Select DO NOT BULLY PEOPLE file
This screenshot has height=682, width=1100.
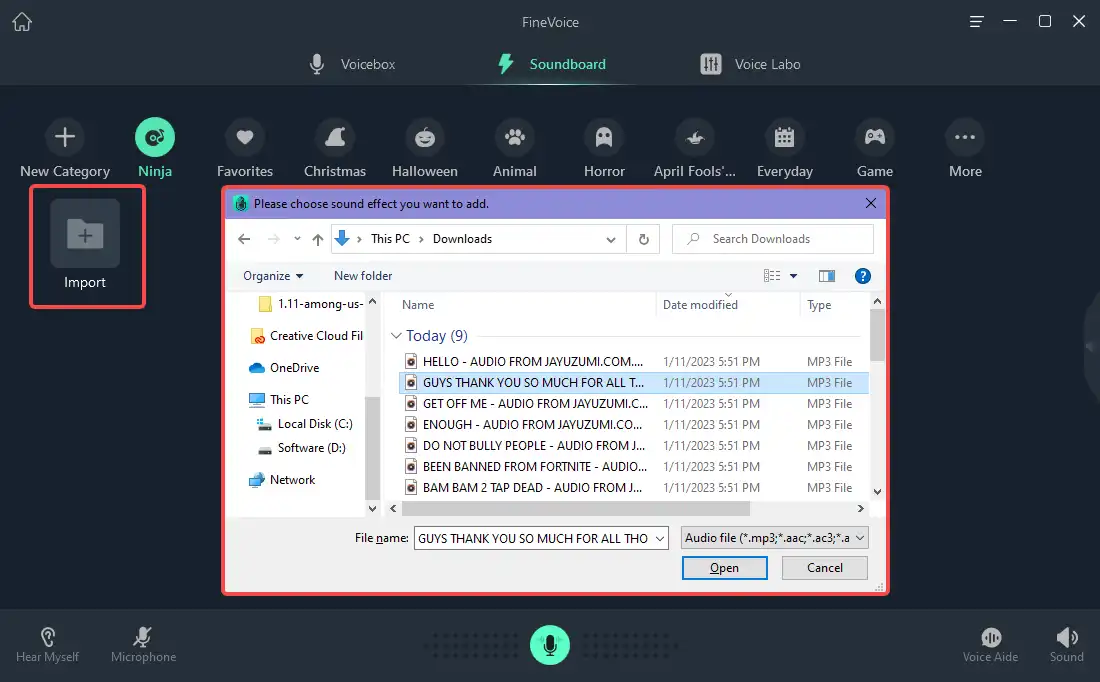(x=633, y=446)
